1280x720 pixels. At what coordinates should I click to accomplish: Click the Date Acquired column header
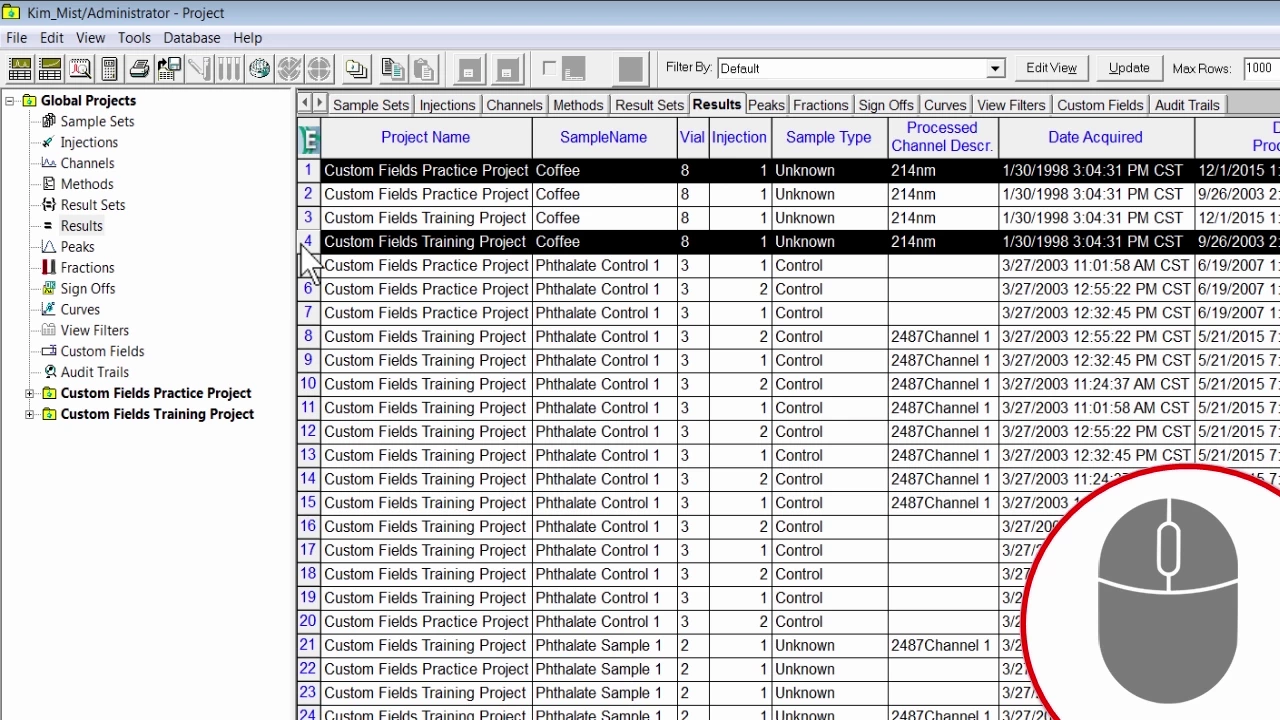point(1096,138)
